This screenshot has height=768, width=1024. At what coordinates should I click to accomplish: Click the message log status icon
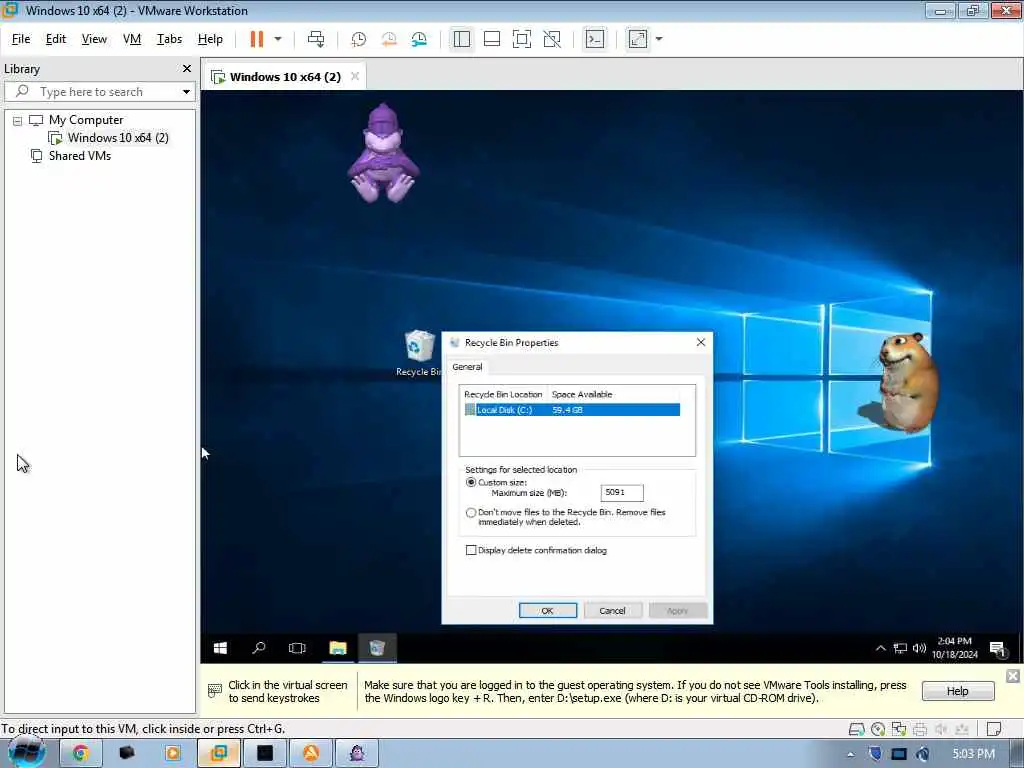994,729
